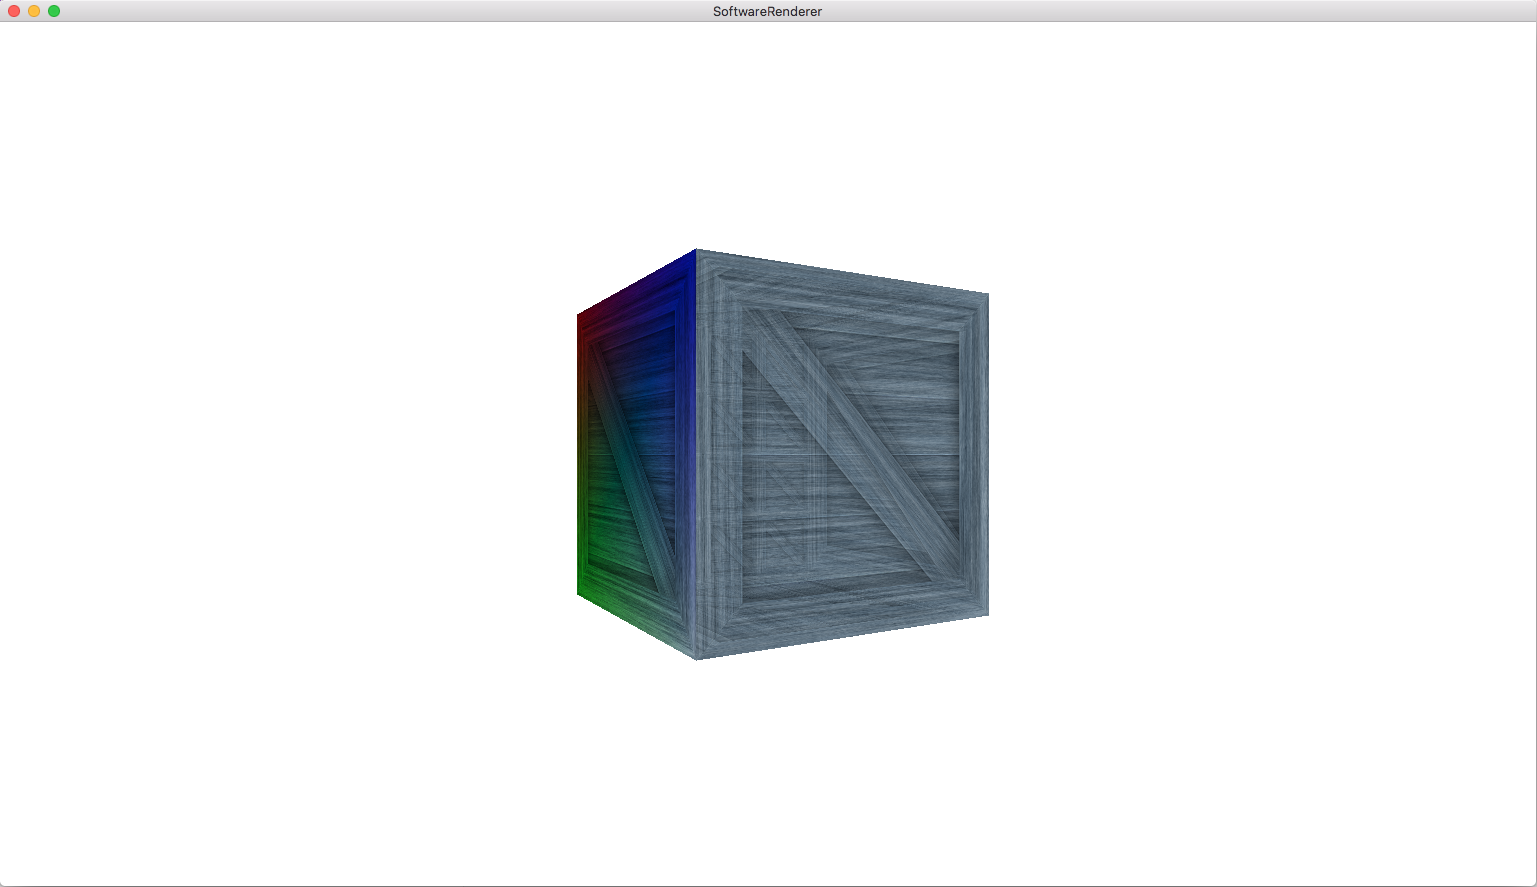Click the gray textured front crate face

coord(842,455)
